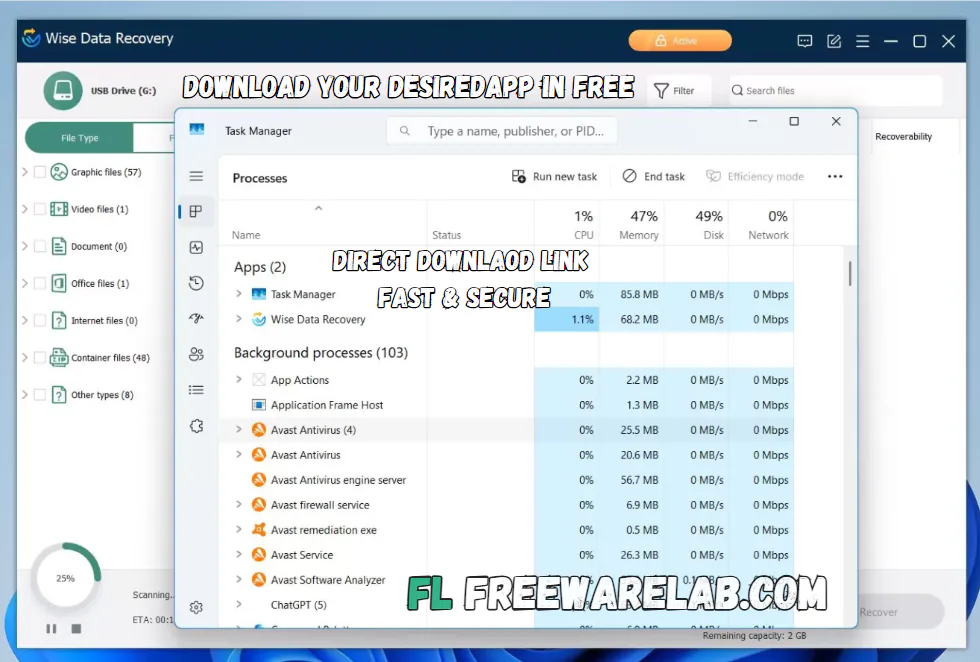Pause the scan with pause button
The image size is (980, 662).
pyautogui.click(x=51, y=628)
